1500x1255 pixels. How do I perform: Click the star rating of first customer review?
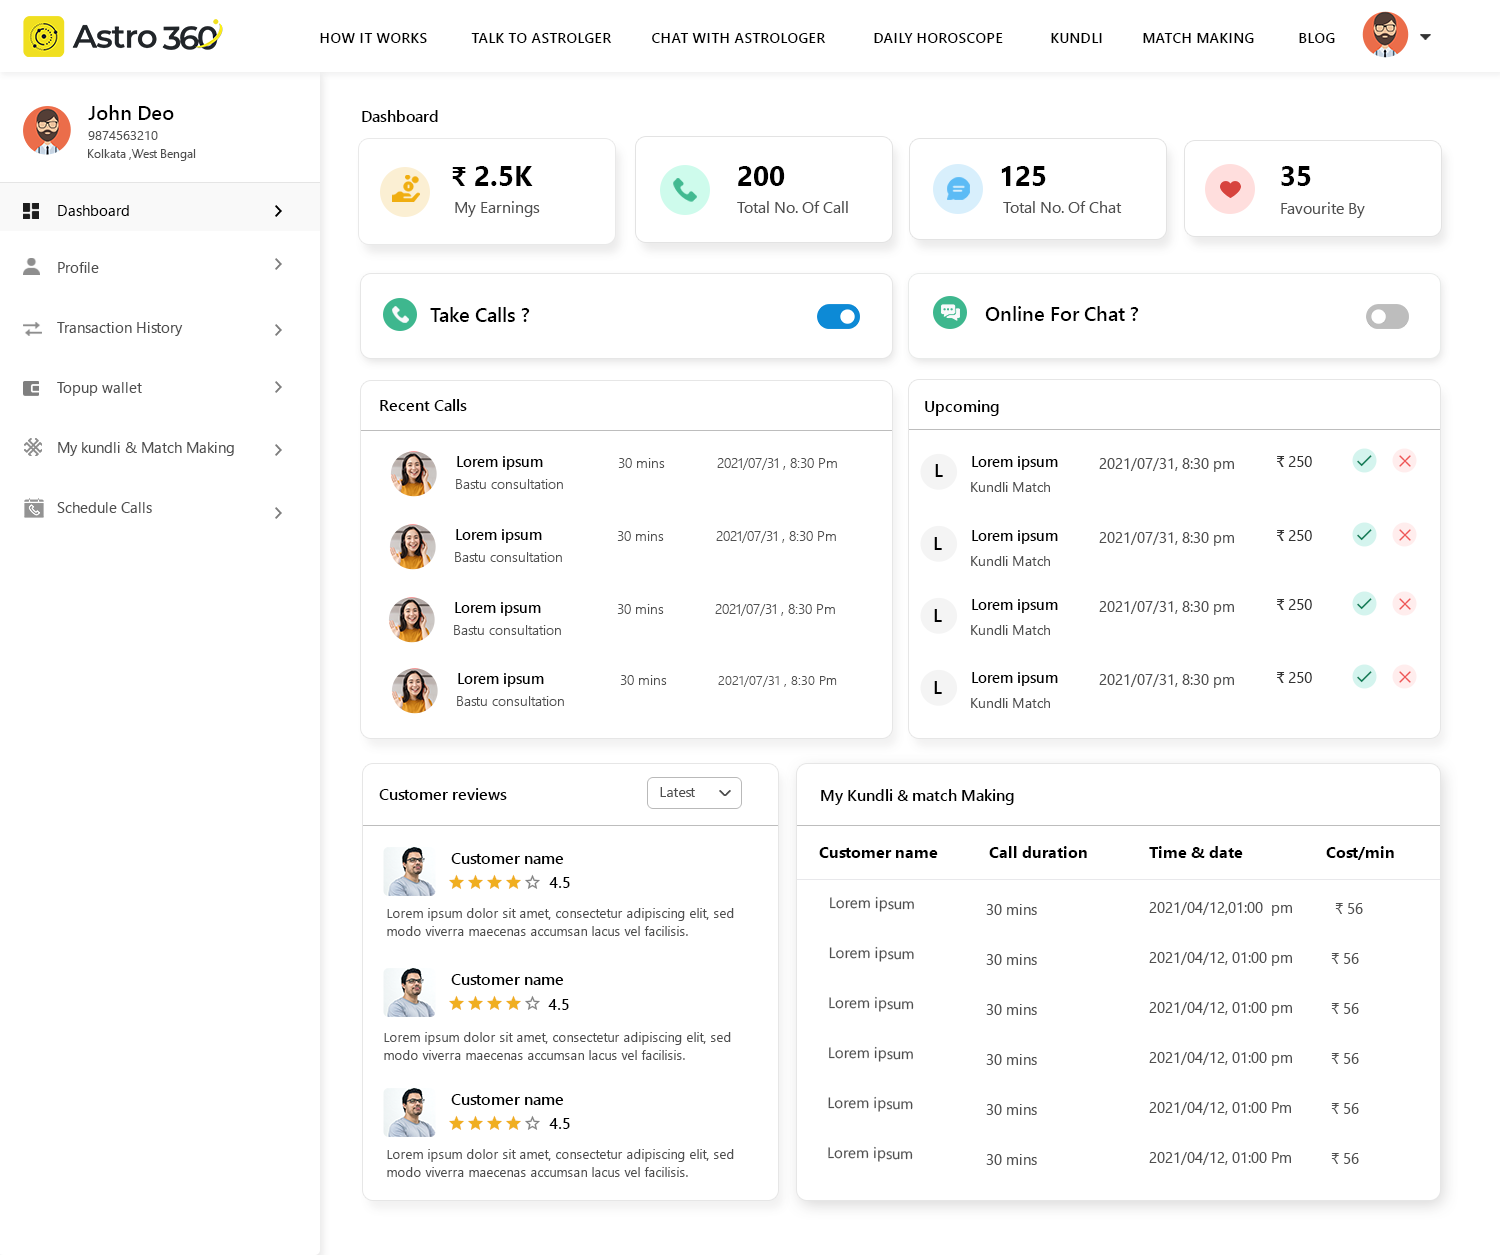(x=494, y=882)
